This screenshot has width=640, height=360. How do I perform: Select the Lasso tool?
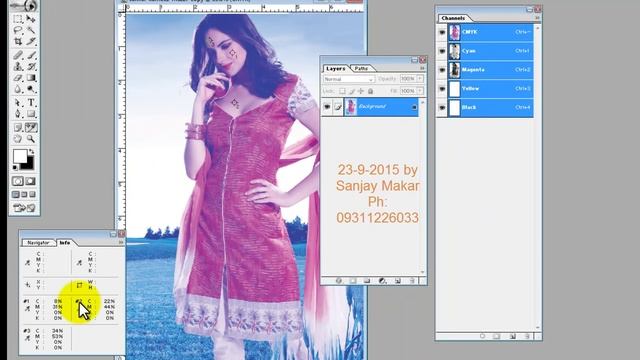coord(18,30)
